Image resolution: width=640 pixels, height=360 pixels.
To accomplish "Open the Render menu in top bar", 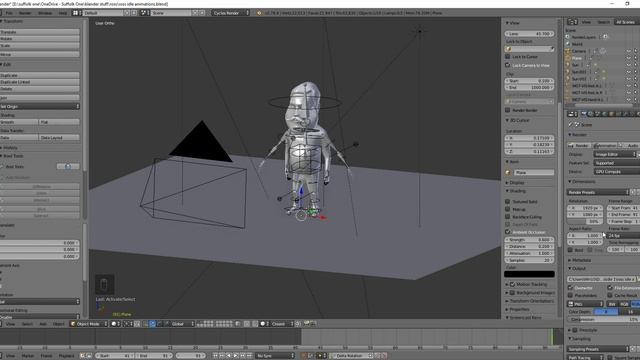I will pyautogui.click(x=25, y=13).
